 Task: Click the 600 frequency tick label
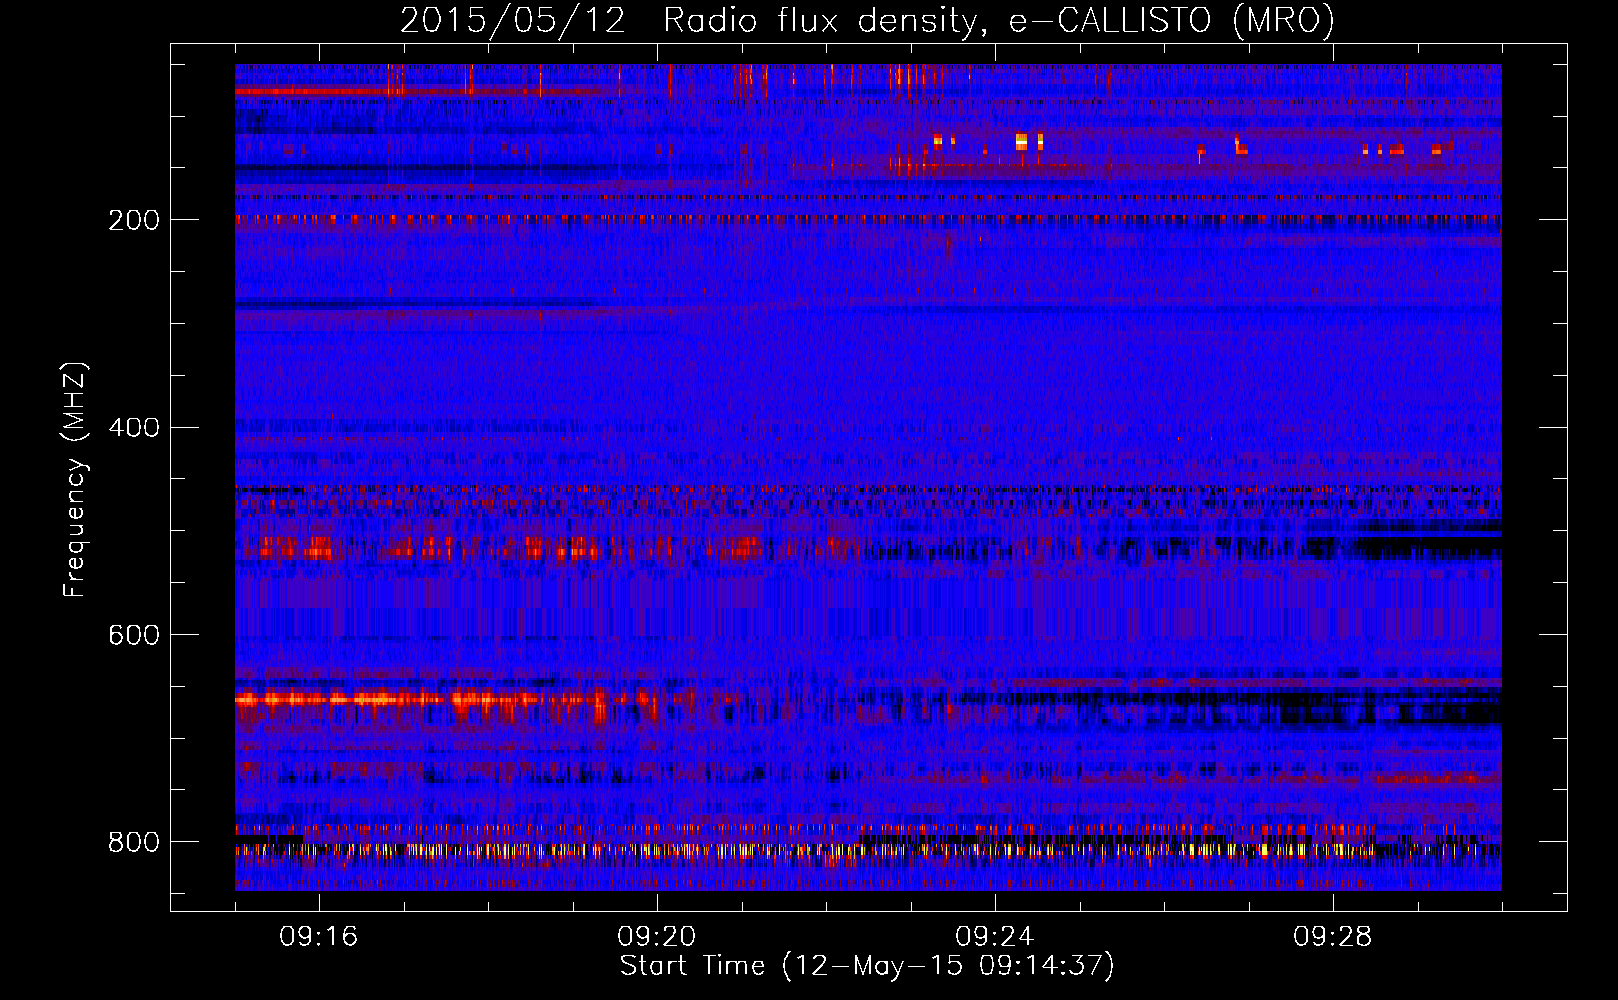(134, 635)
